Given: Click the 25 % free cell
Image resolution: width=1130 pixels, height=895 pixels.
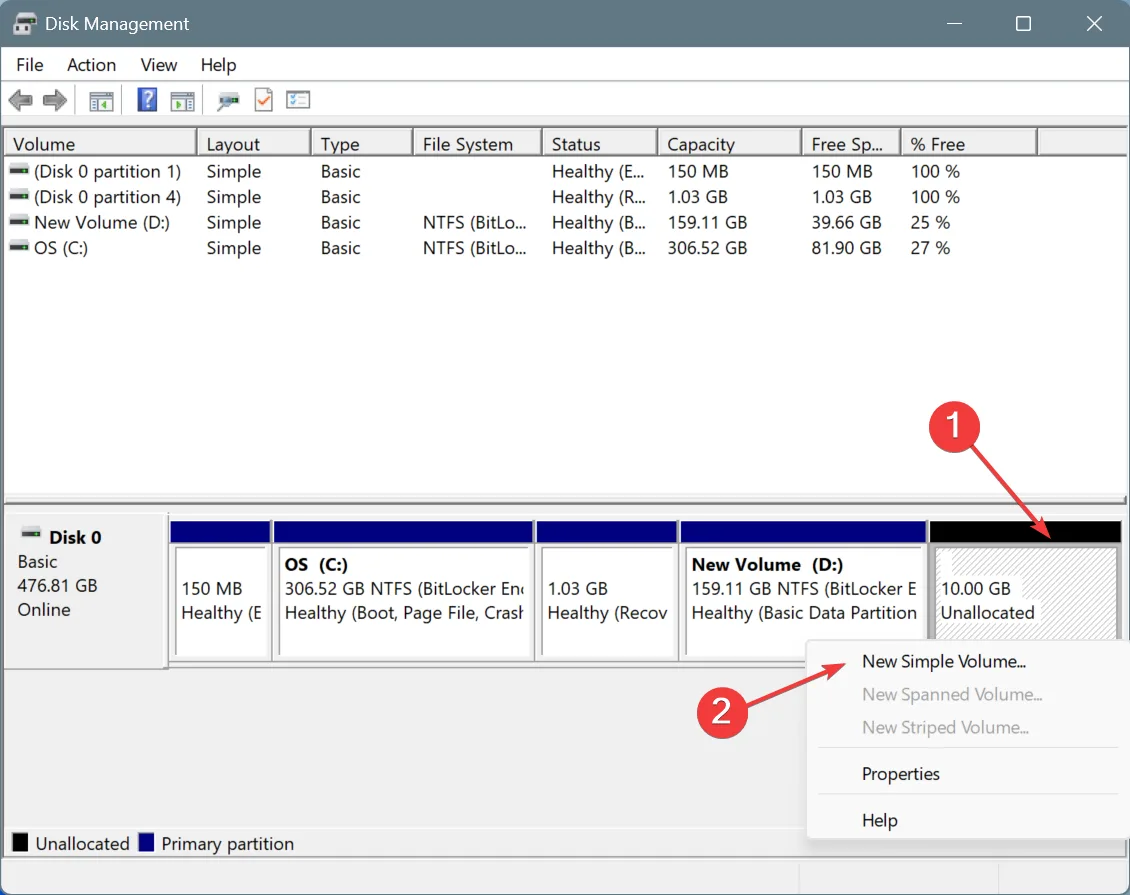Looking at the screenshot, I should pos(930,222).
